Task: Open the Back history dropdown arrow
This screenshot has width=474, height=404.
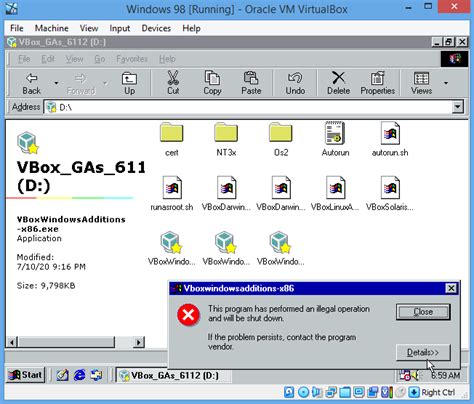Action: [56, 83]
